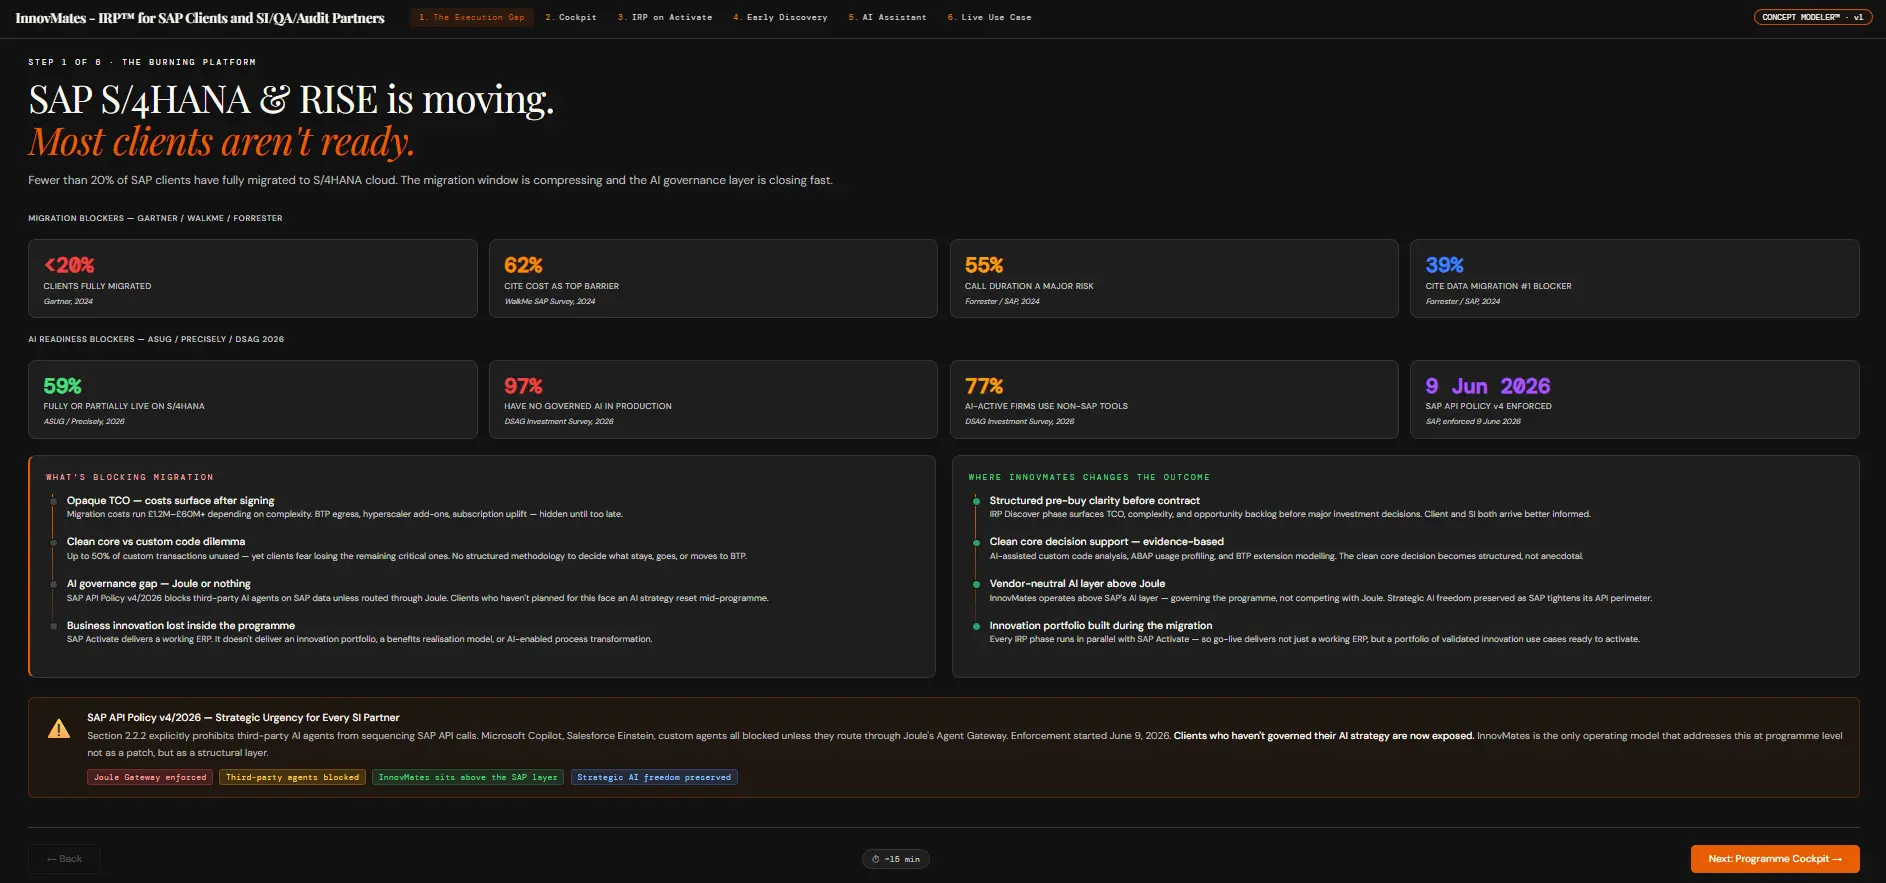
Task: Click "AI governance gap — Joule or nothing"
Action: pos(159,583)
